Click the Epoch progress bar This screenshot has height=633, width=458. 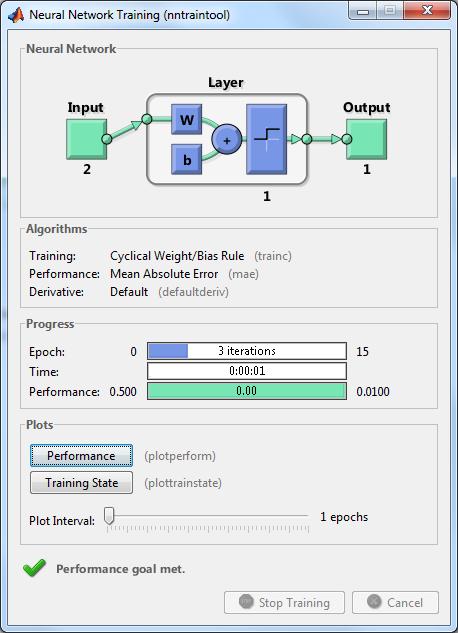point(247,351)
